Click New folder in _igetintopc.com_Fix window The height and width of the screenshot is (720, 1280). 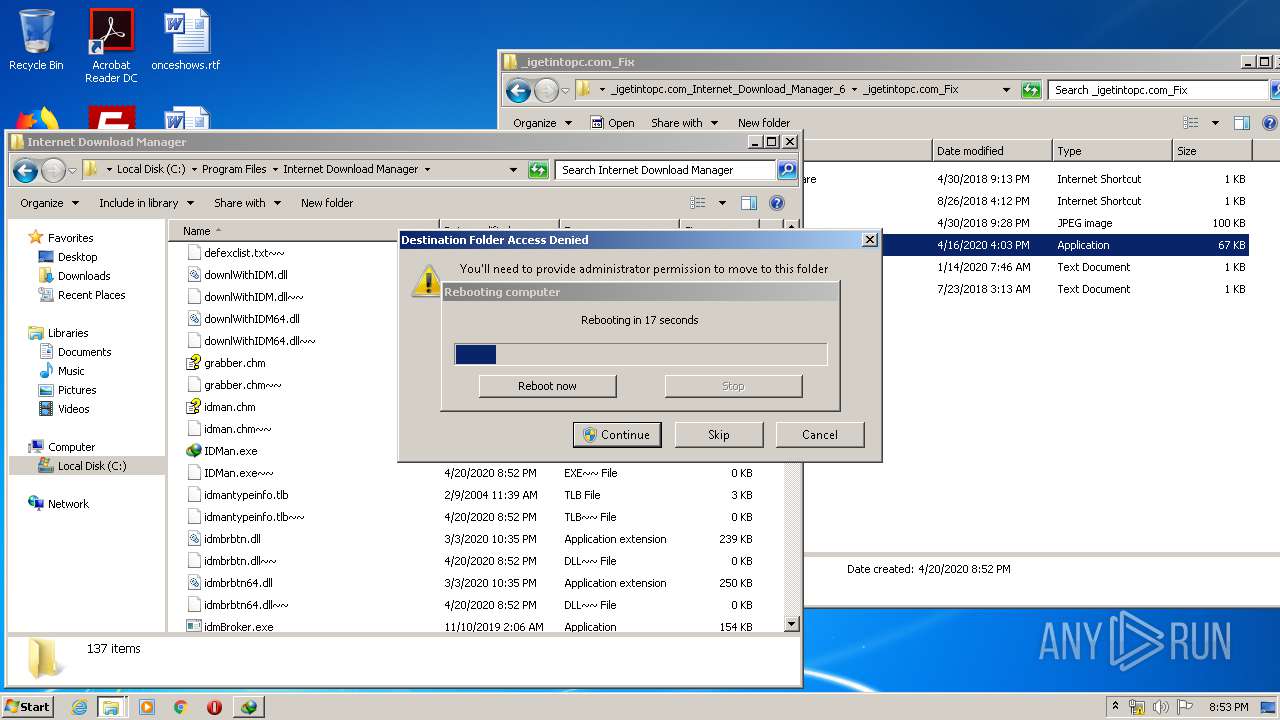[x=763, y=123]
